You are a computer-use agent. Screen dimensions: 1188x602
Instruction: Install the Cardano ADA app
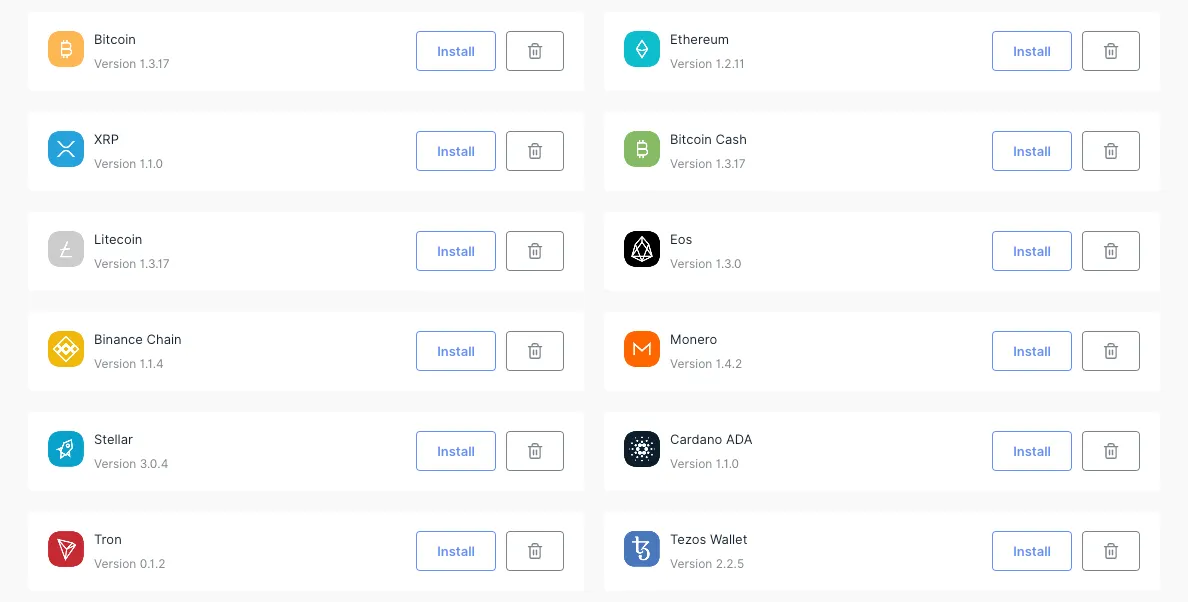point(1031,451)
